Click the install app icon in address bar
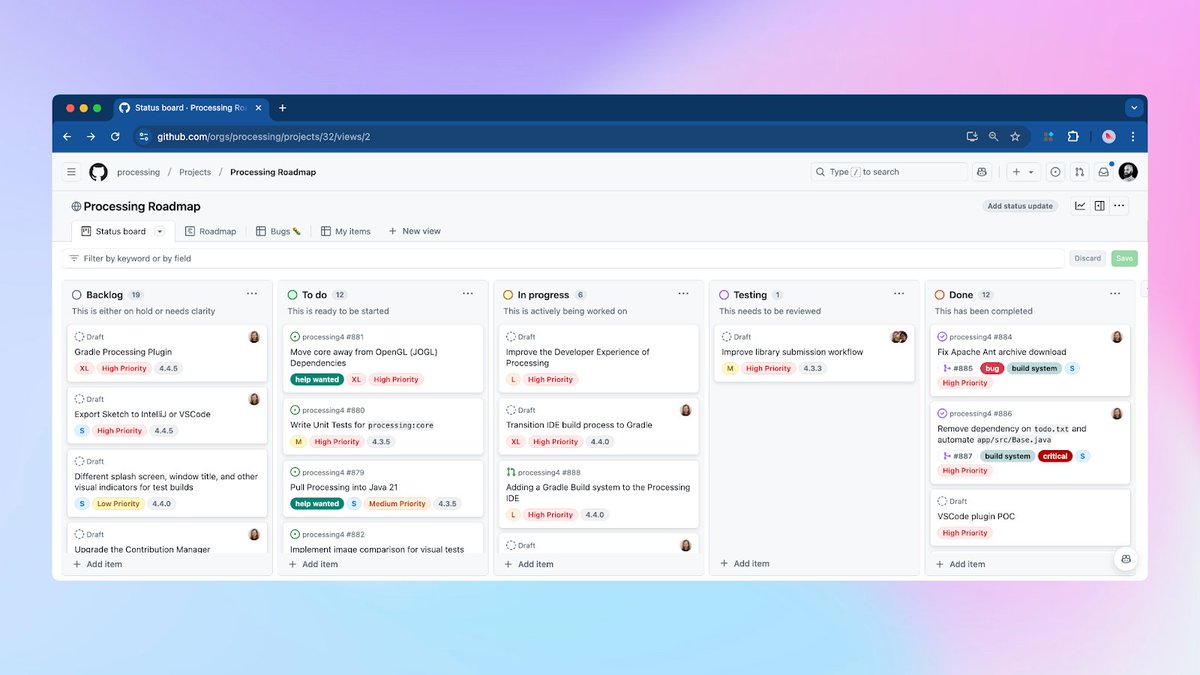This screenshot has height=675, width=1200. coord(972,137)
